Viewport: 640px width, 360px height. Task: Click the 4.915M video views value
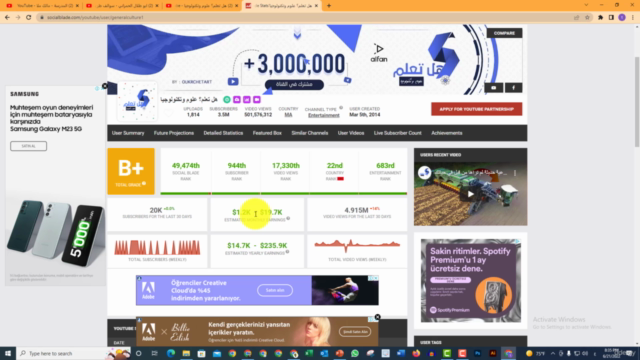click(356, 210)
